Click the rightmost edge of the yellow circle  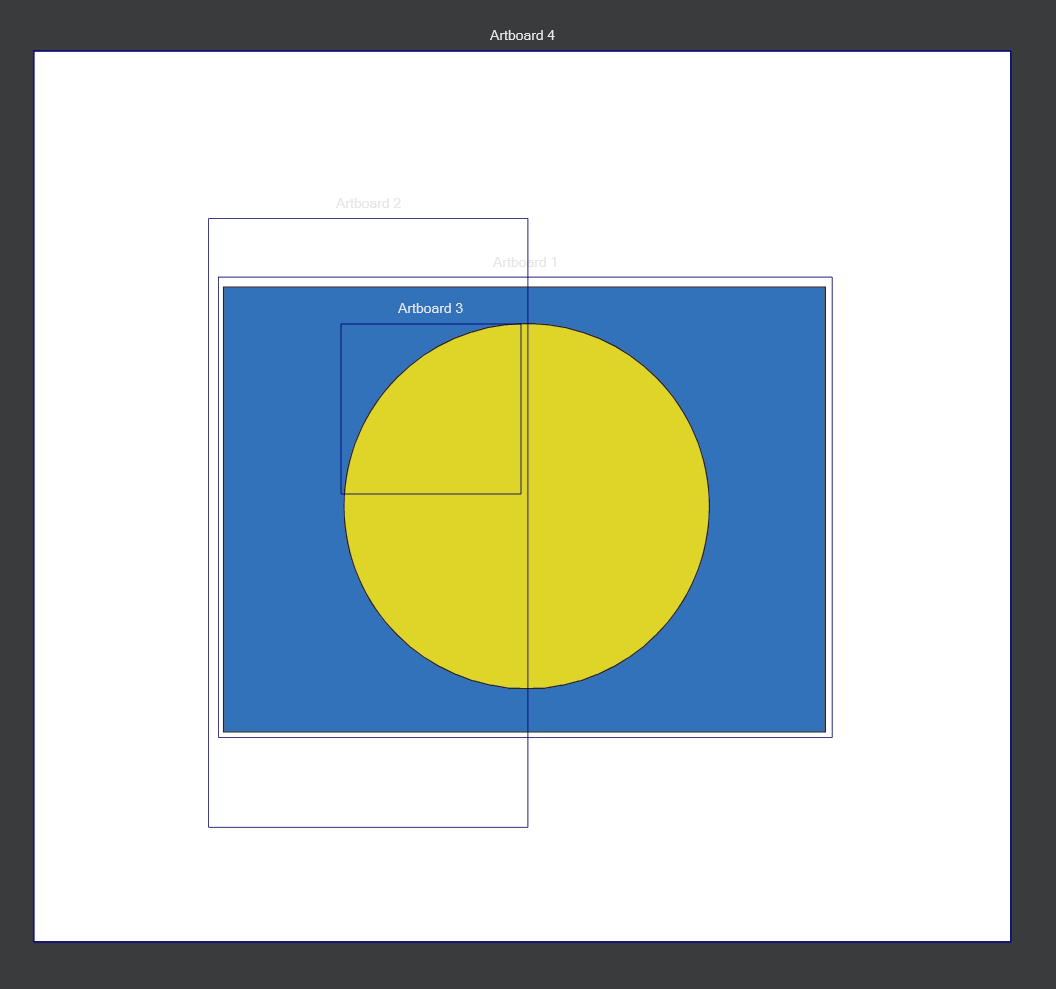click(709, 506)
